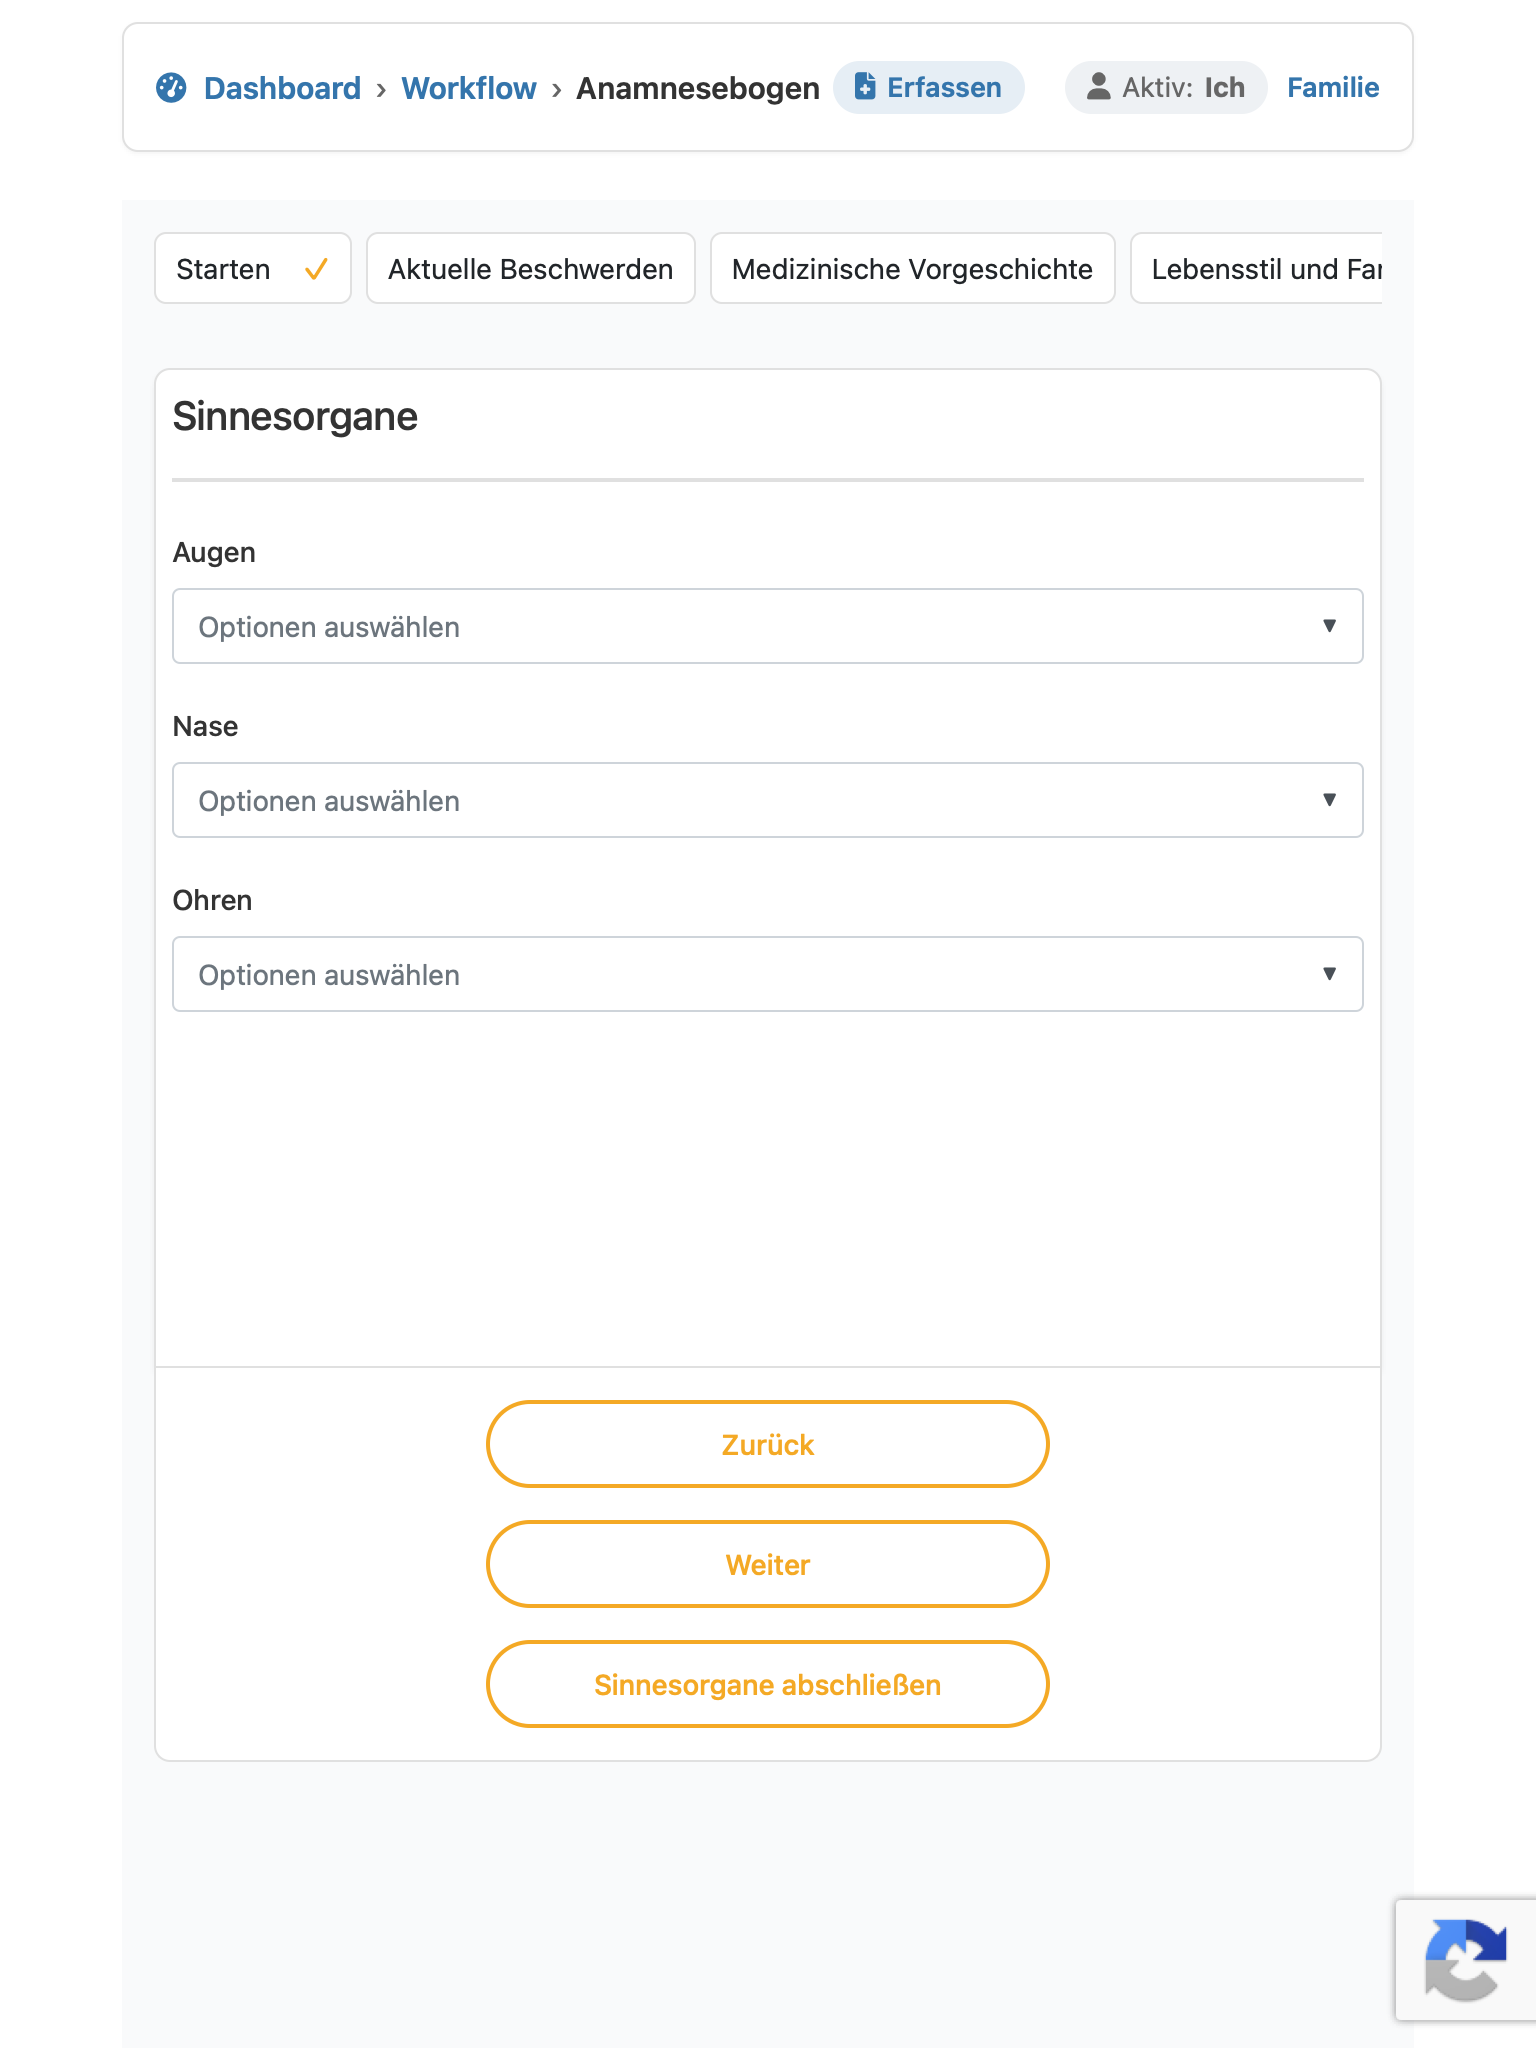Click the orange checkmark on Starten
The height and width of the screenshot is (2048, 1536).
pos(316,269)
